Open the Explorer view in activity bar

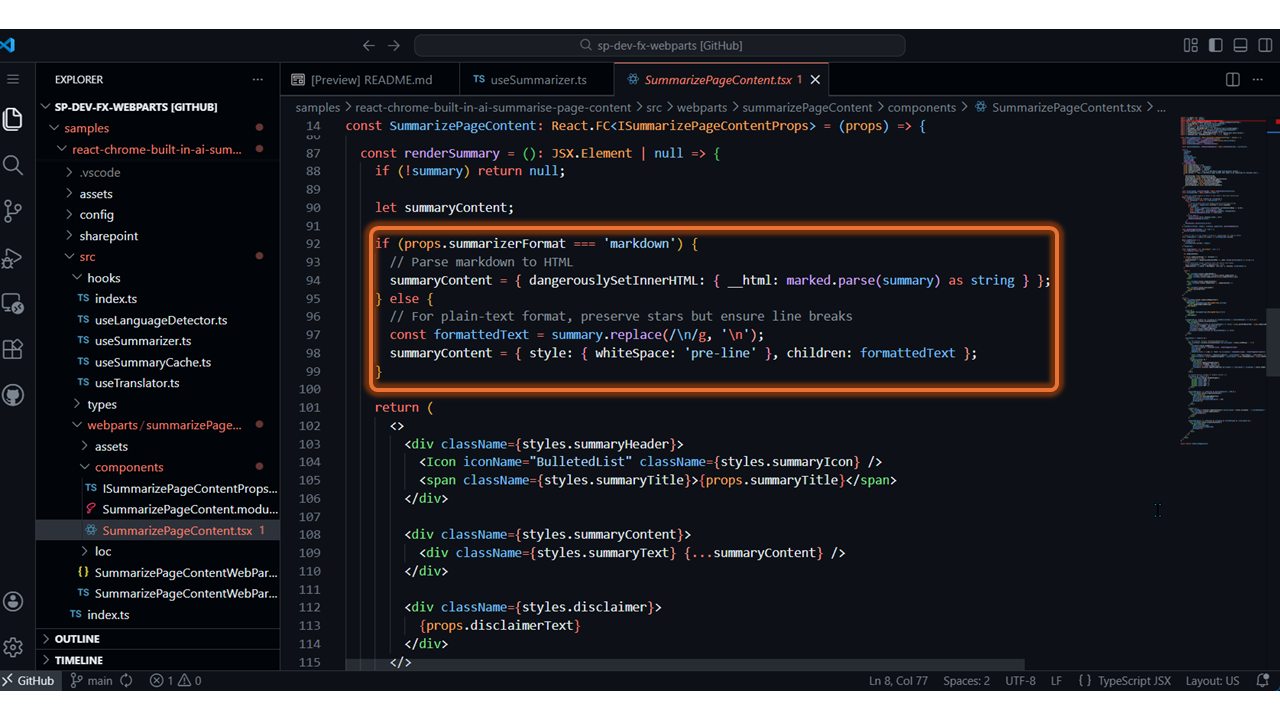(x=13, y=119)
